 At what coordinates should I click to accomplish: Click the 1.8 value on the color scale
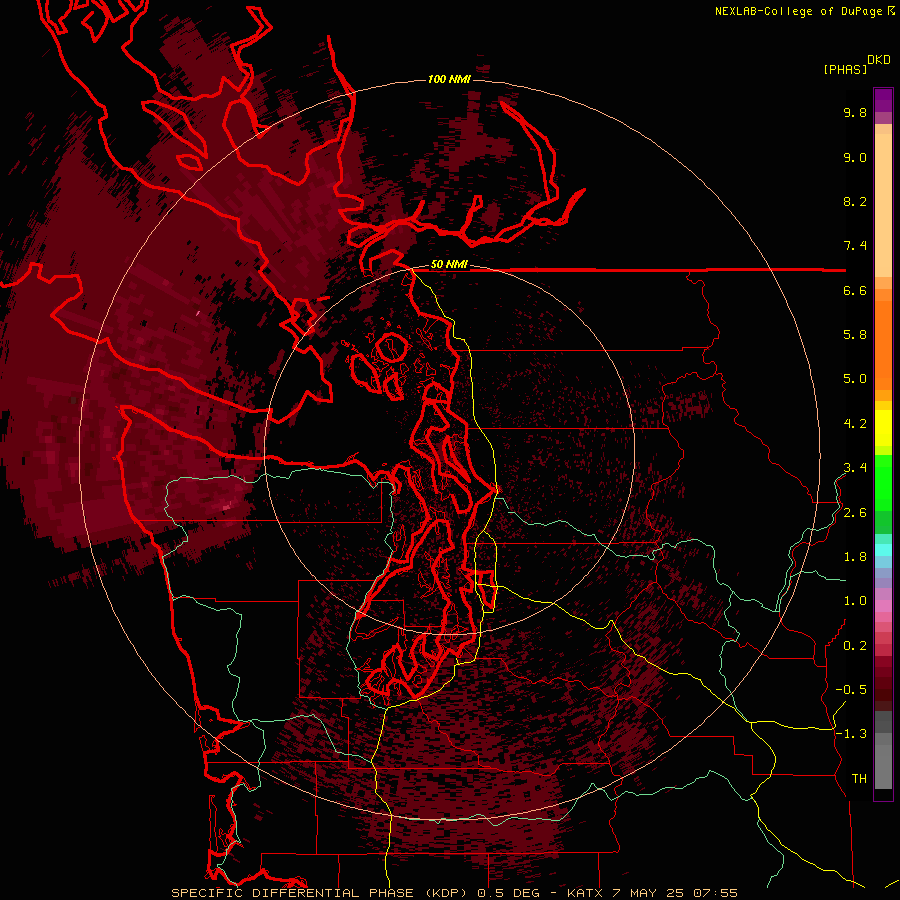click(855, 557)
